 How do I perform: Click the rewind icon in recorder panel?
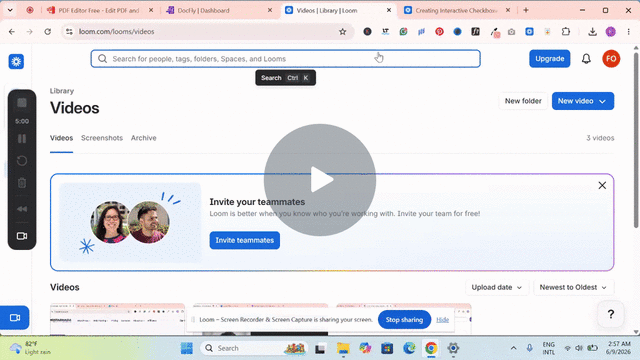pos(22,209)
